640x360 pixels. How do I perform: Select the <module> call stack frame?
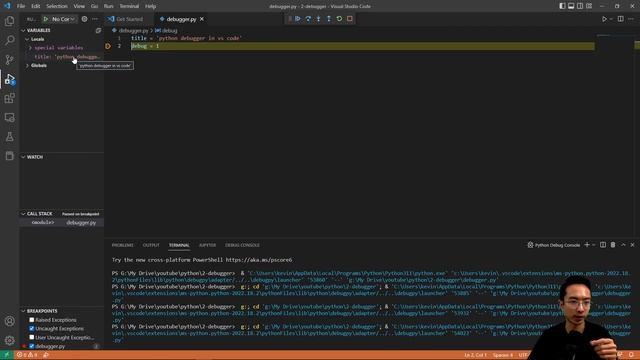pyautogui.click(x=61, y=223)
